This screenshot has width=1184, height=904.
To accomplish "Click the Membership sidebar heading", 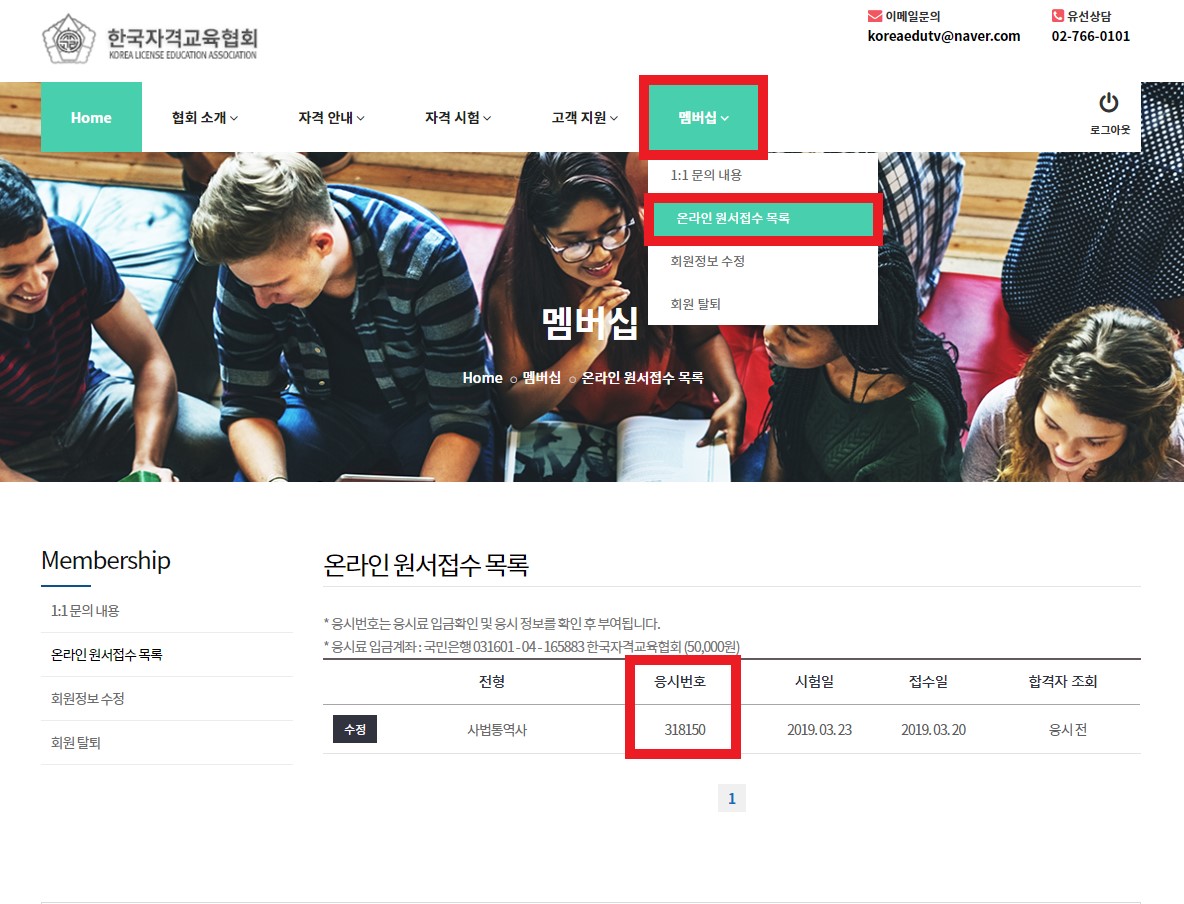I will [x=106, y=560].
